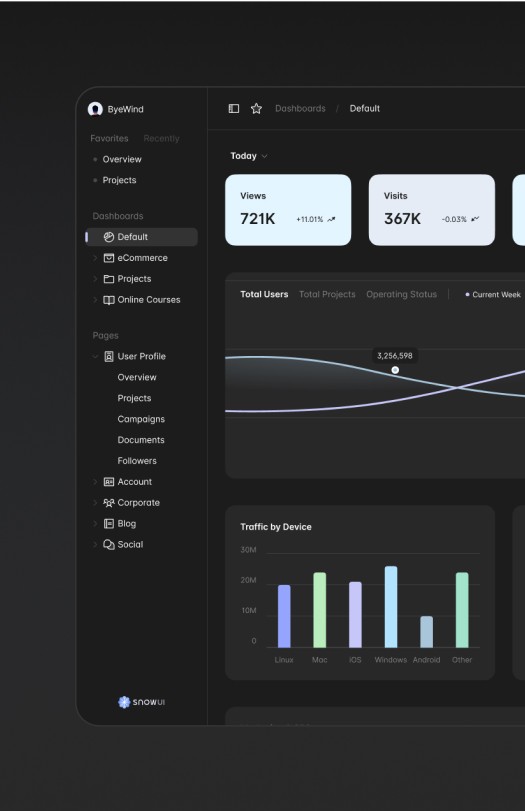
Task: Click the ByeWind profile avatar
Action: pyautogui.click(x=95, y=109)
